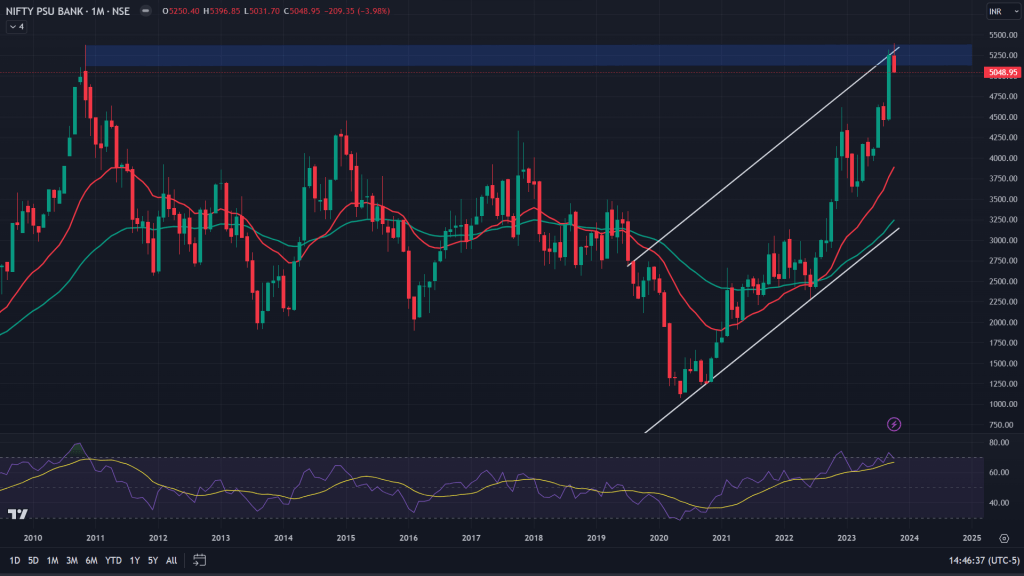Open the go-to-date calendar icon
The image size is (1024, 576).
[199, 560]
